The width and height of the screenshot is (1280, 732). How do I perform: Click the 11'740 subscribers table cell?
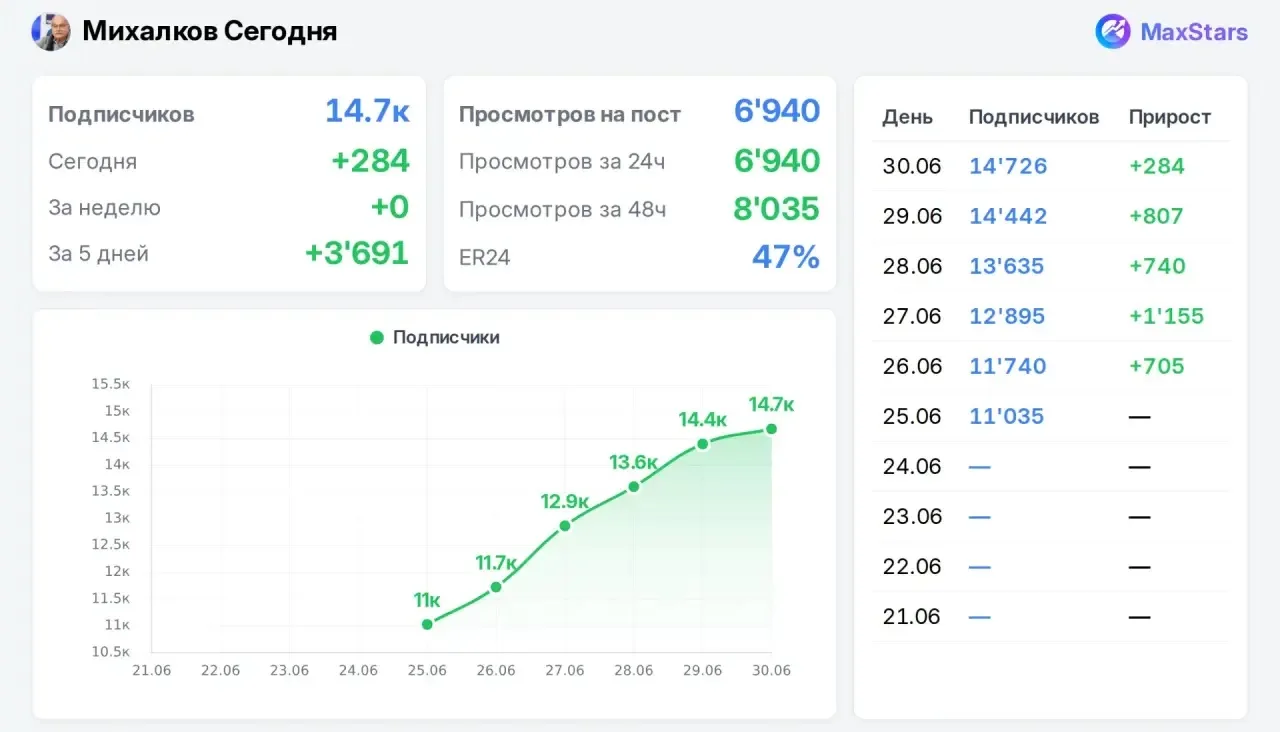(x=1008, y=366)
